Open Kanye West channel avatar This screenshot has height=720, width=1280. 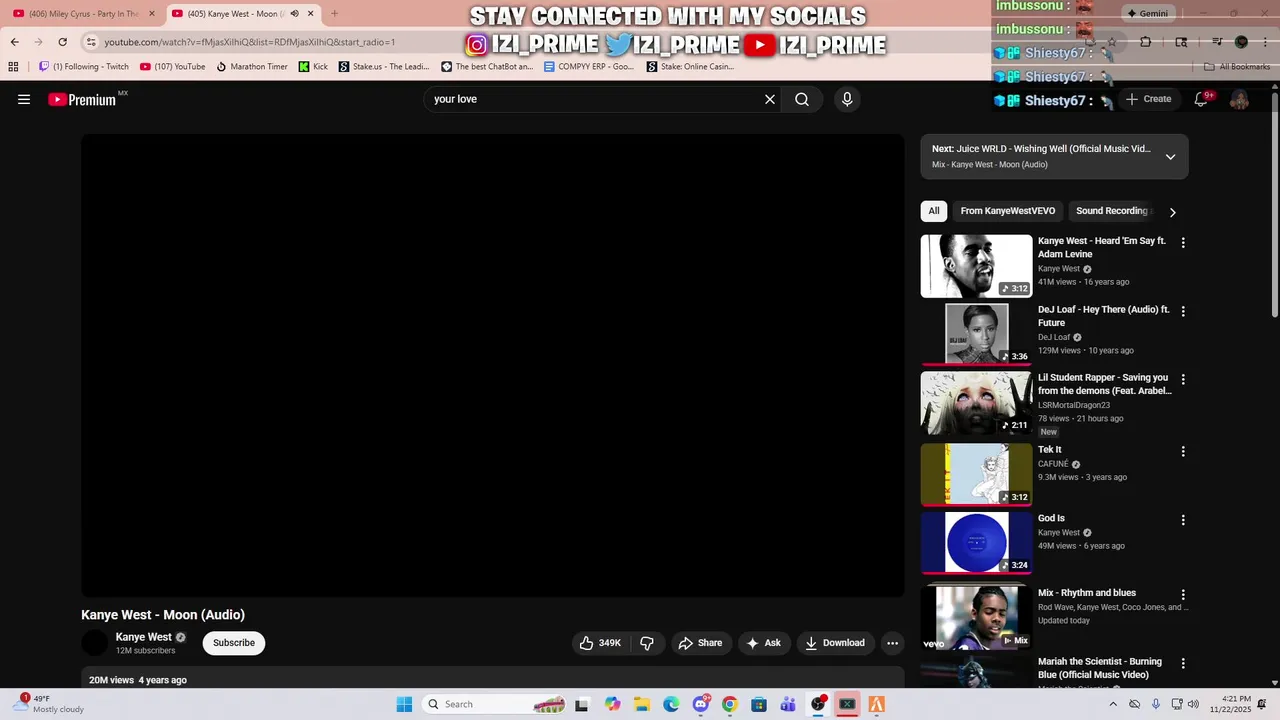(95, 643)
